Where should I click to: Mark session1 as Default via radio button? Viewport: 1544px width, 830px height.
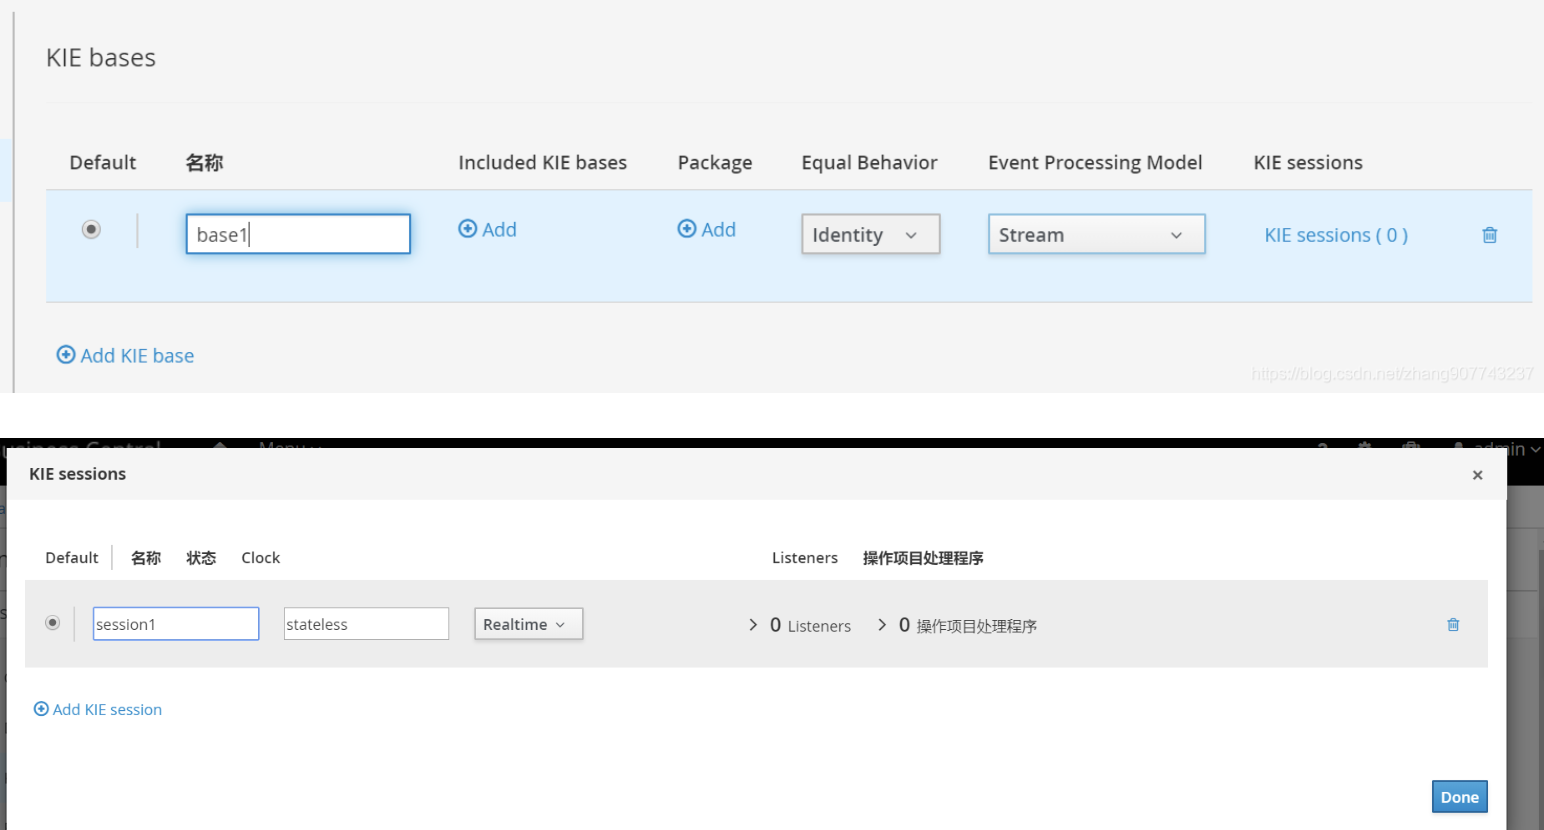click(x=52, y=622)
